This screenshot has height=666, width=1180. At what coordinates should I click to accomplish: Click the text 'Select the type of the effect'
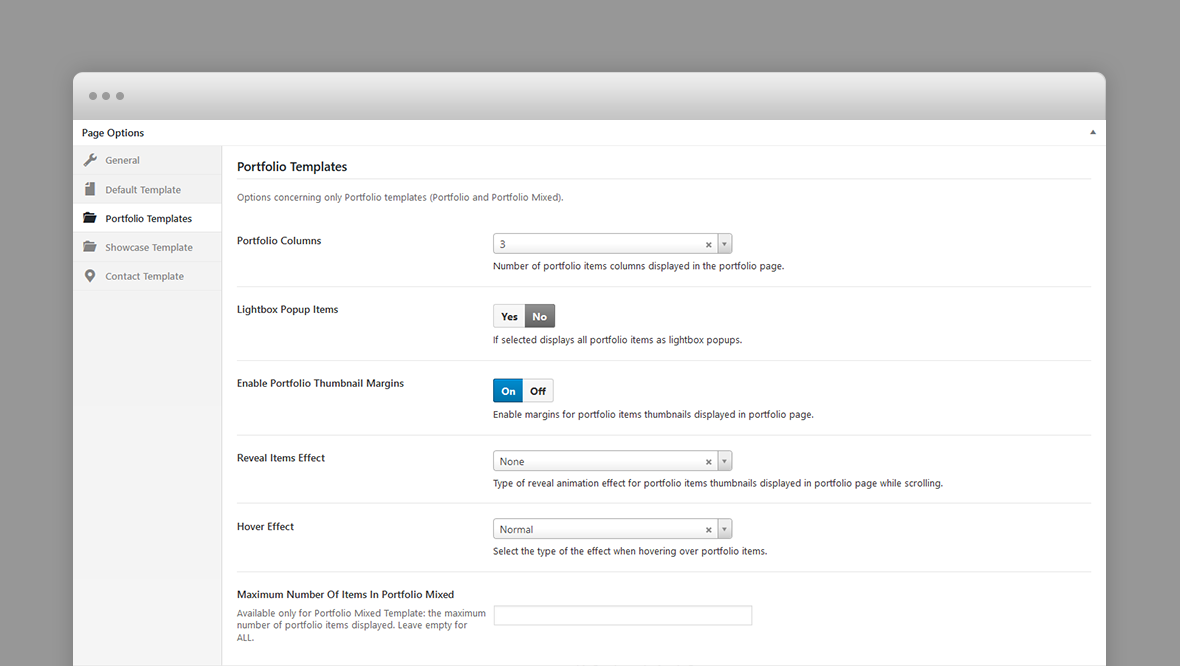coord(630,552)
